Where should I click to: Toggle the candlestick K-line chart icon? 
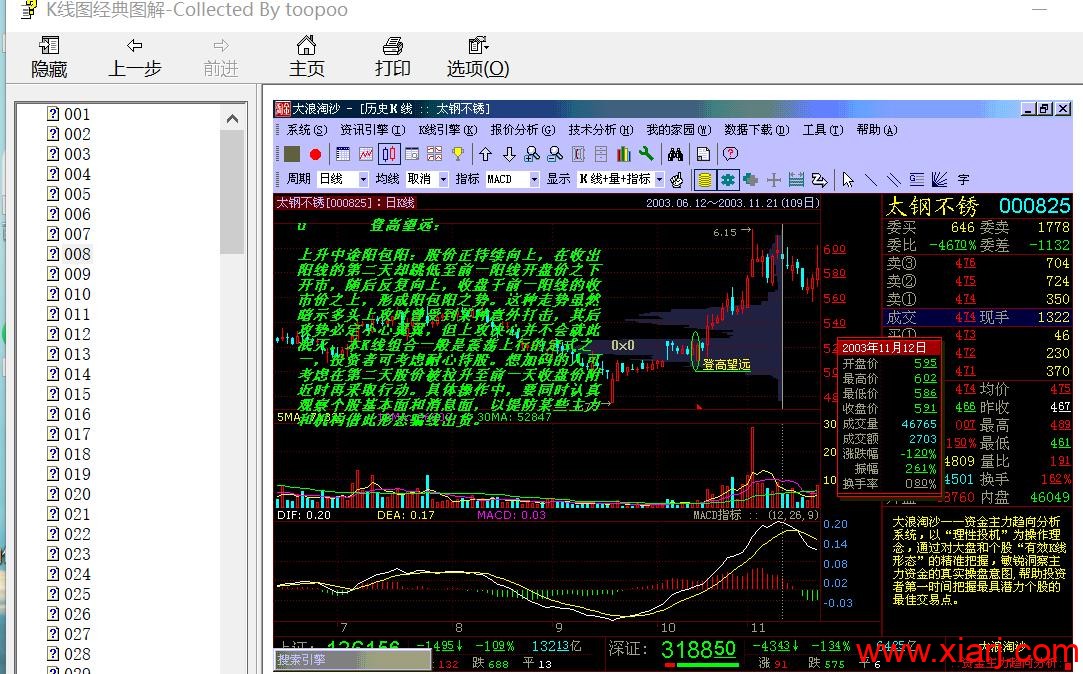click(x=389, y=154)
